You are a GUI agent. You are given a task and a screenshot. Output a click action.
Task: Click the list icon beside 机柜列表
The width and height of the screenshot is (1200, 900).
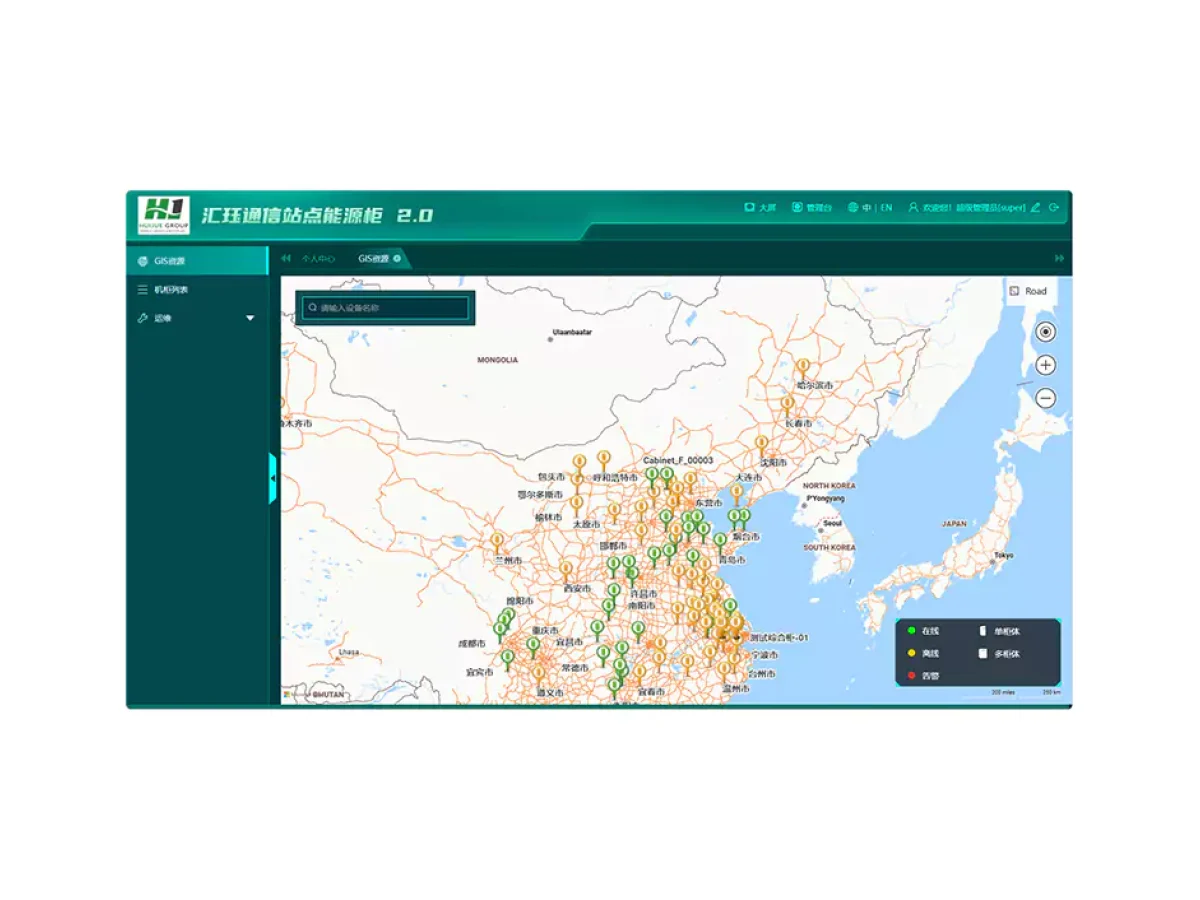click(x=142, y=290)
